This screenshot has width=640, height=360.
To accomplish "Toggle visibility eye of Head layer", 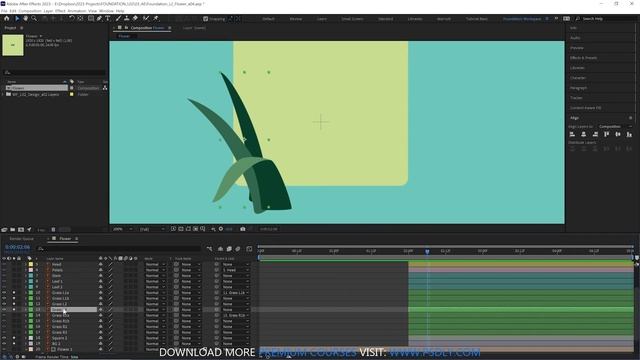I will (x=4, y=264).
